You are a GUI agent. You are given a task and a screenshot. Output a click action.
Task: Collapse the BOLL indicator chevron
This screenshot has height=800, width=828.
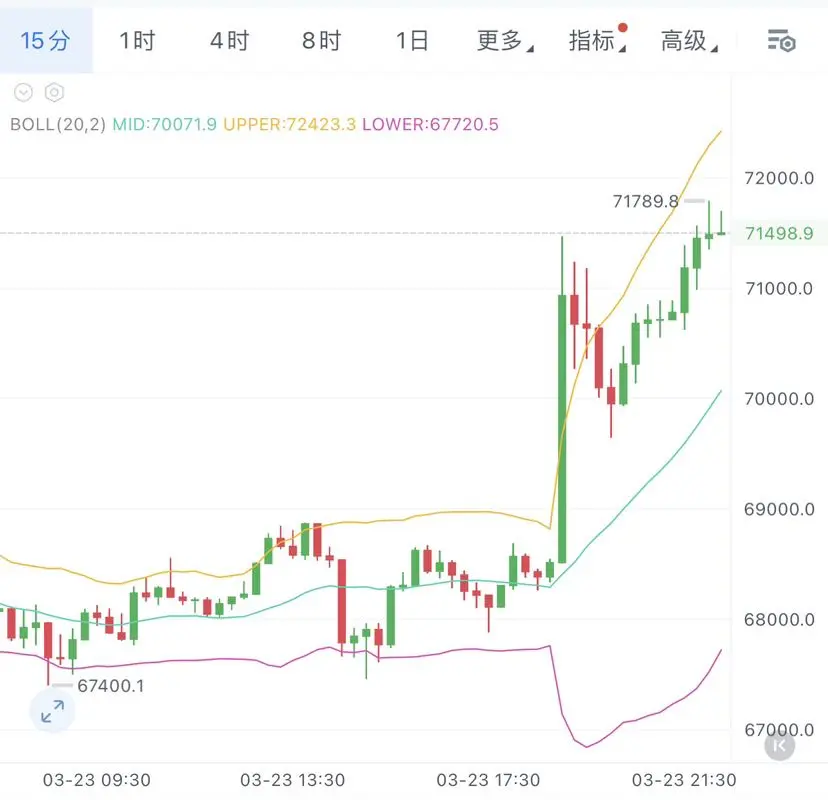pyautogui.click(x=23, y=92)
